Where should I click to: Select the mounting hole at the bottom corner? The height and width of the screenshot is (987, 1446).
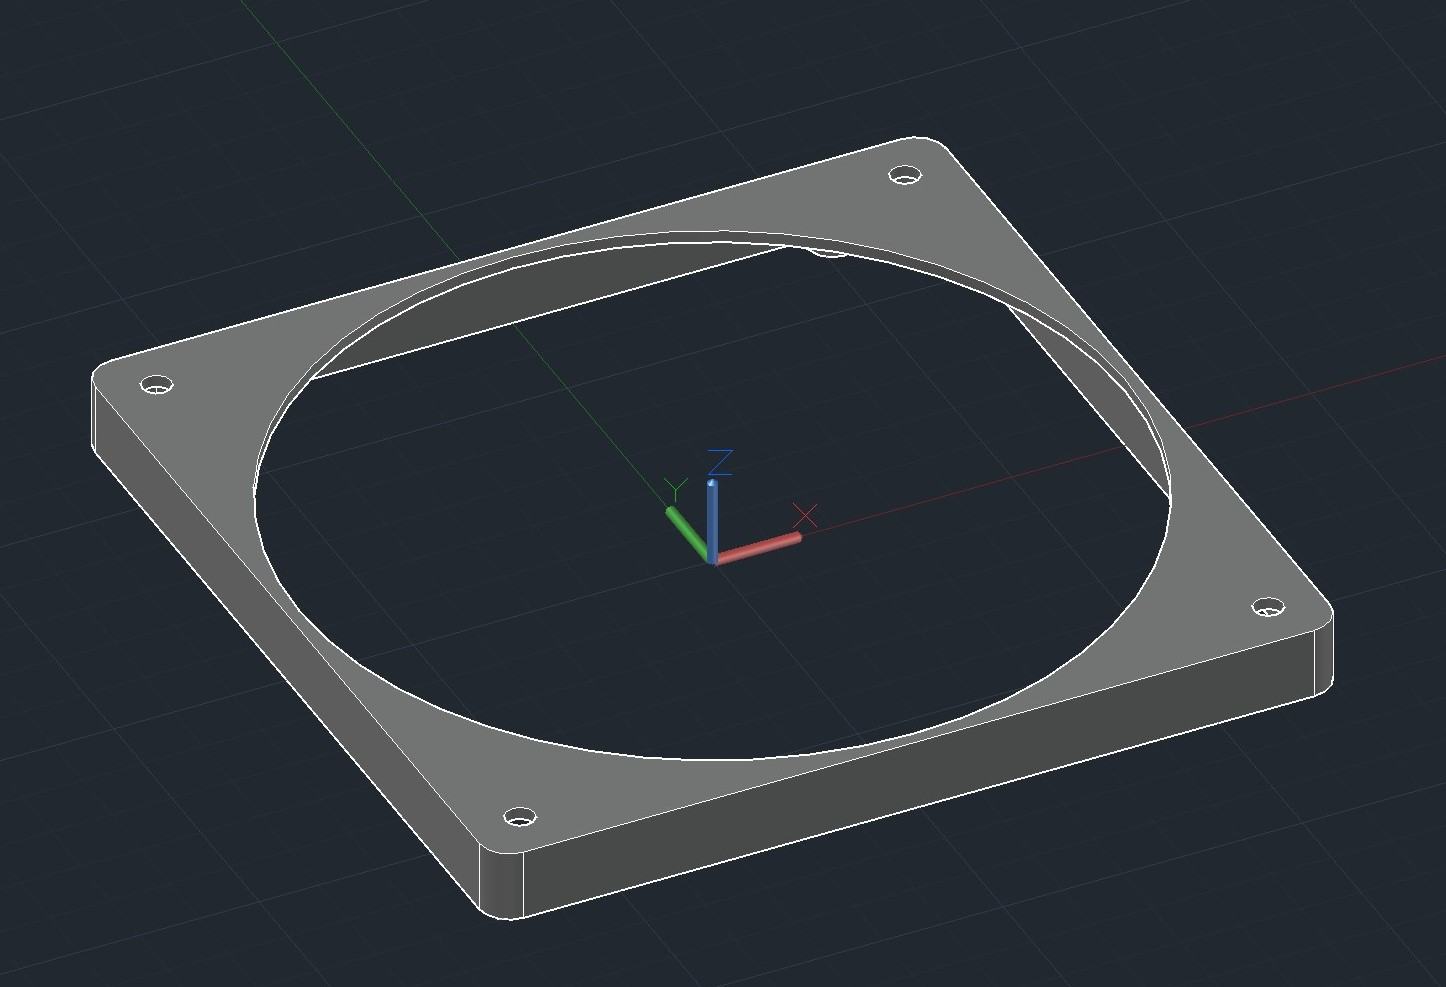(519, 817)
